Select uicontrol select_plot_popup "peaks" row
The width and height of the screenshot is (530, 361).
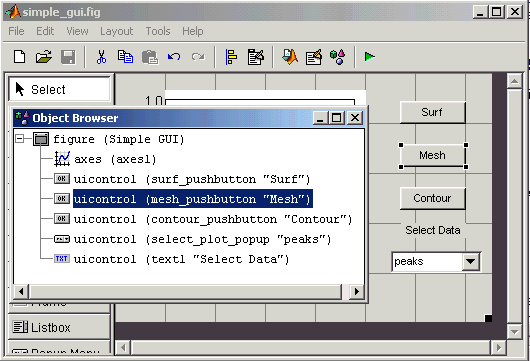coord(202,239)
